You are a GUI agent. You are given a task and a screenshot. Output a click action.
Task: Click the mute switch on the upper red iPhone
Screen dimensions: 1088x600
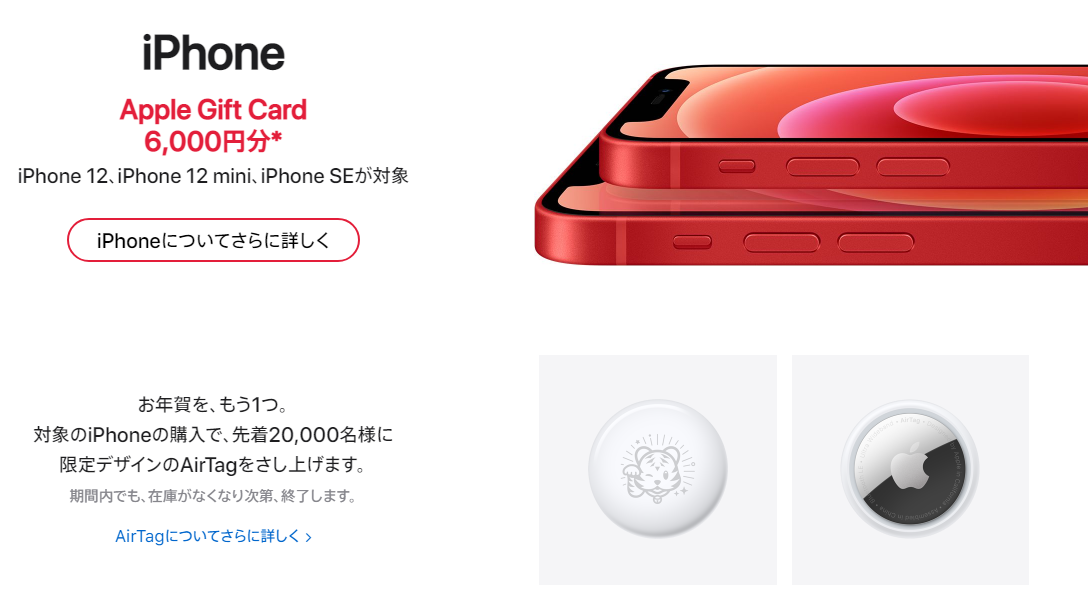pyautogui.click(x=737, y=166)
